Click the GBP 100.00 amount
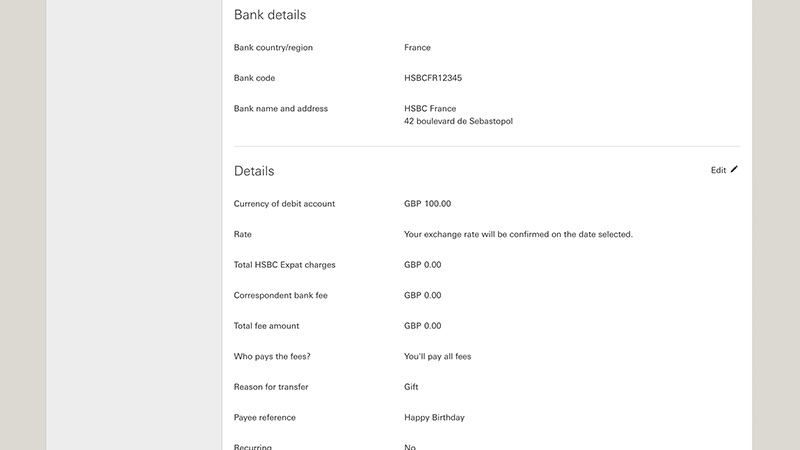The width and height of the screenshot is (800, 450). tap(428, 204)
